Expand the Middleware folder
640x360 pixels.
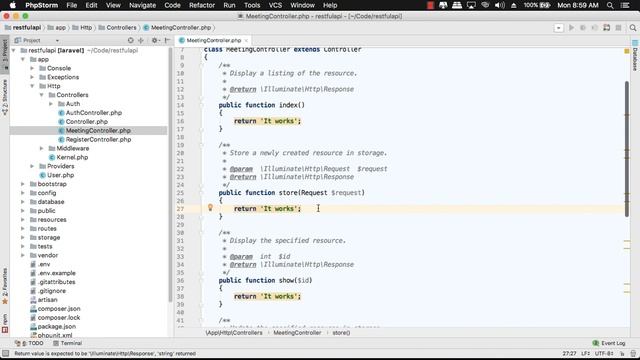coord(42,149)
